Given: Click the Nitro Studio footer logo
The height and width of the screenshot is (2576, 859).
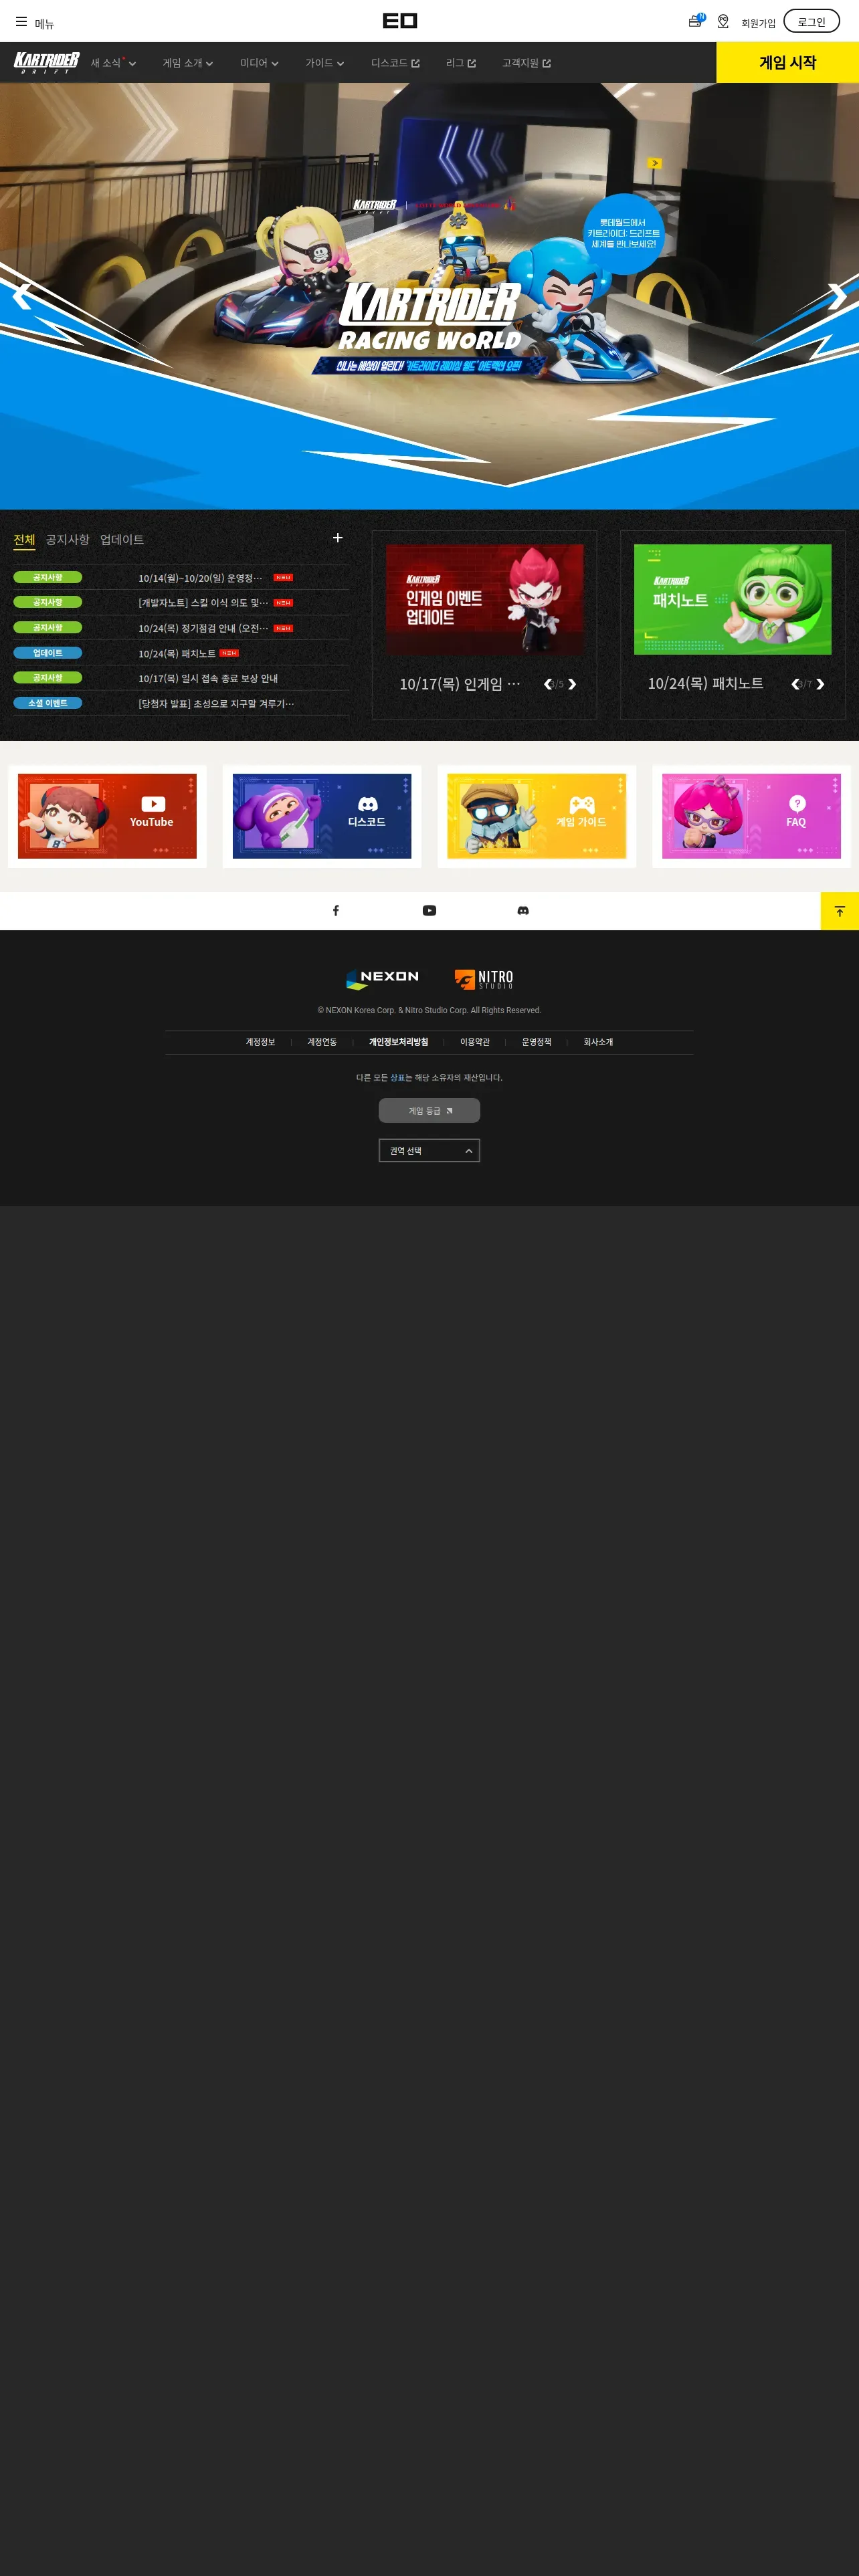Looking at the screenshot, I should (x=484, y=979).
